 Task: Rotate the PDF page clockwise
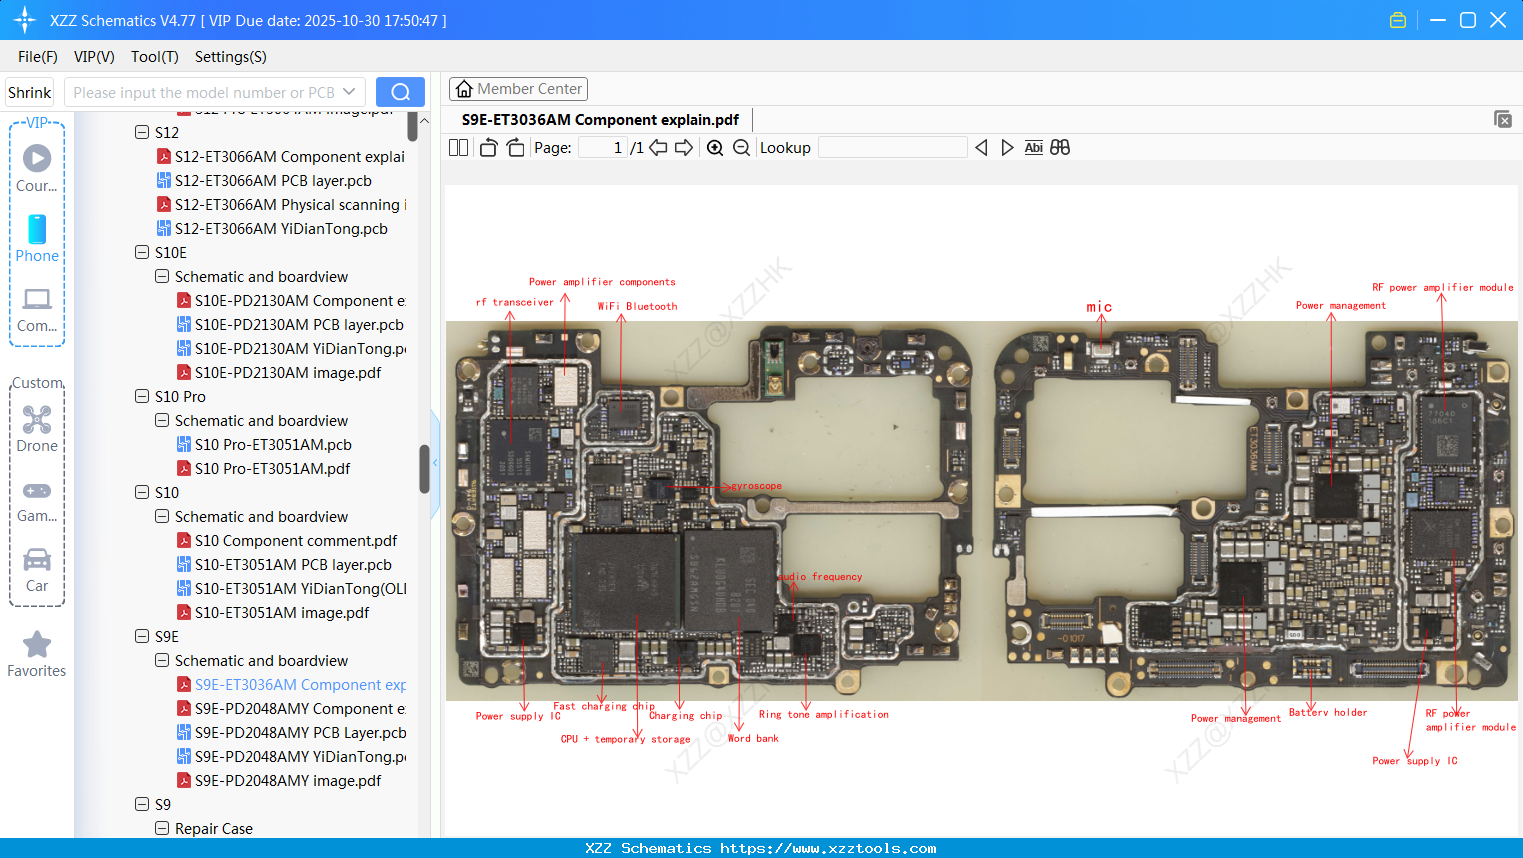[x=514, y=147]
